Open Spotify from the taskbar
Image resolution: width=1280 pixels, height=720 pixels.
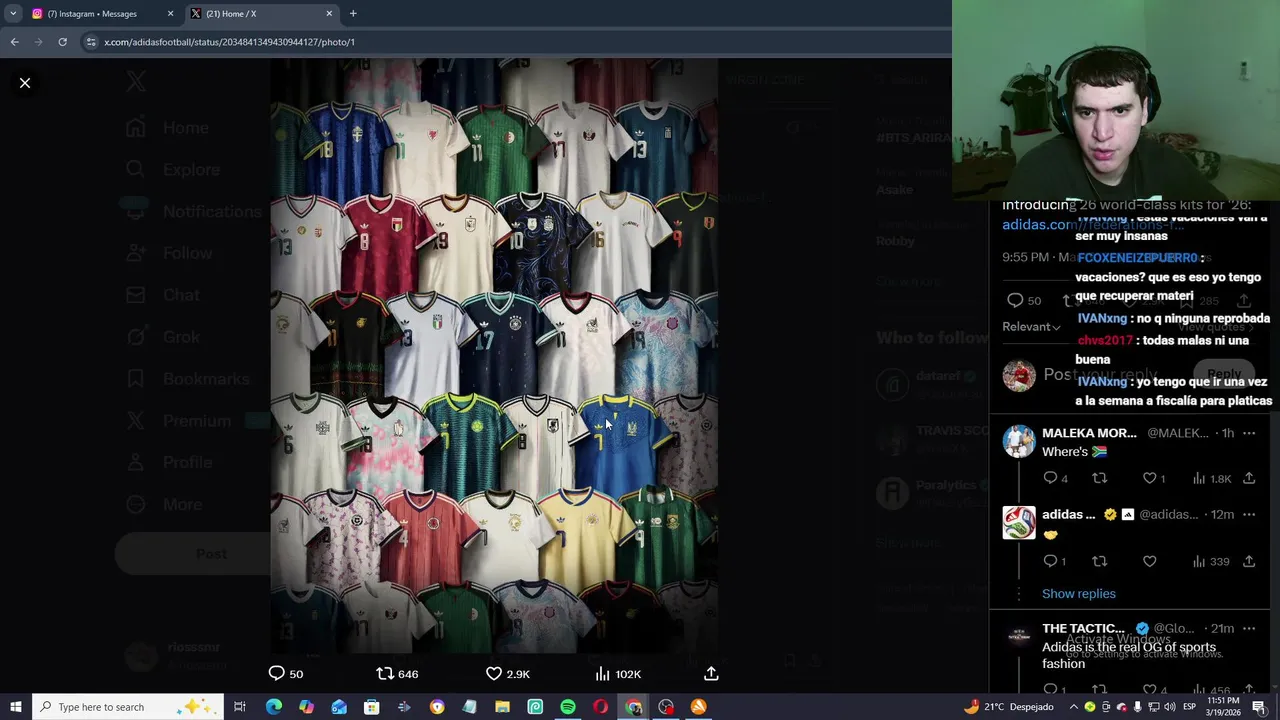pos(568,707)
